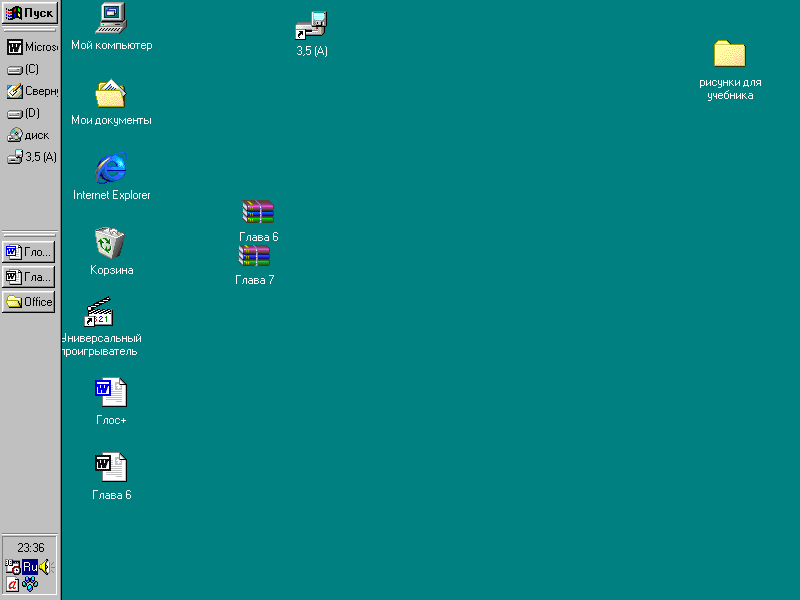Activate the Office folder taskbar button

(29, 302)
